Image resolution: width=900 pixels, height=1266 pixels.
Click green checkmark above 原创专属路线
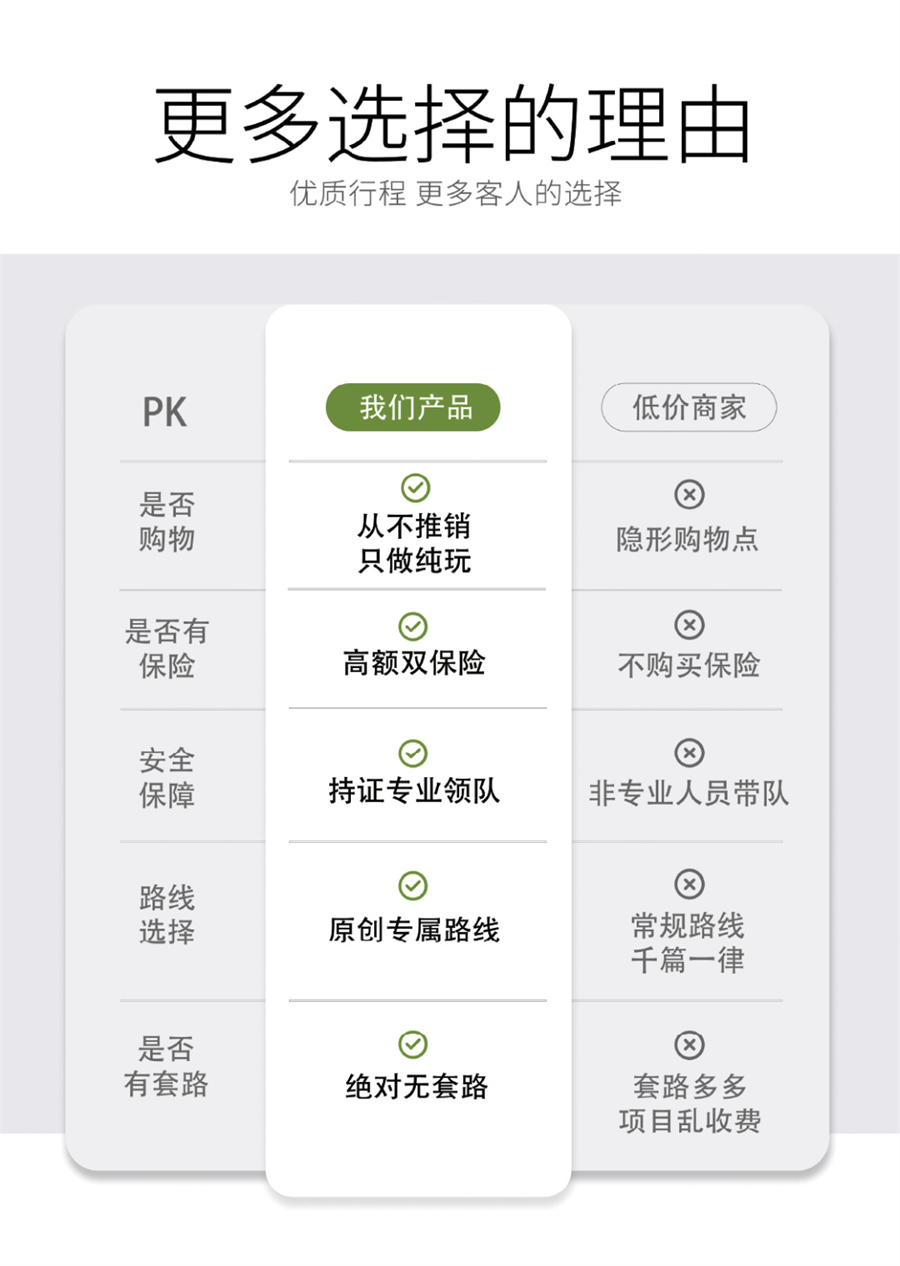click(x=413, y=885)
